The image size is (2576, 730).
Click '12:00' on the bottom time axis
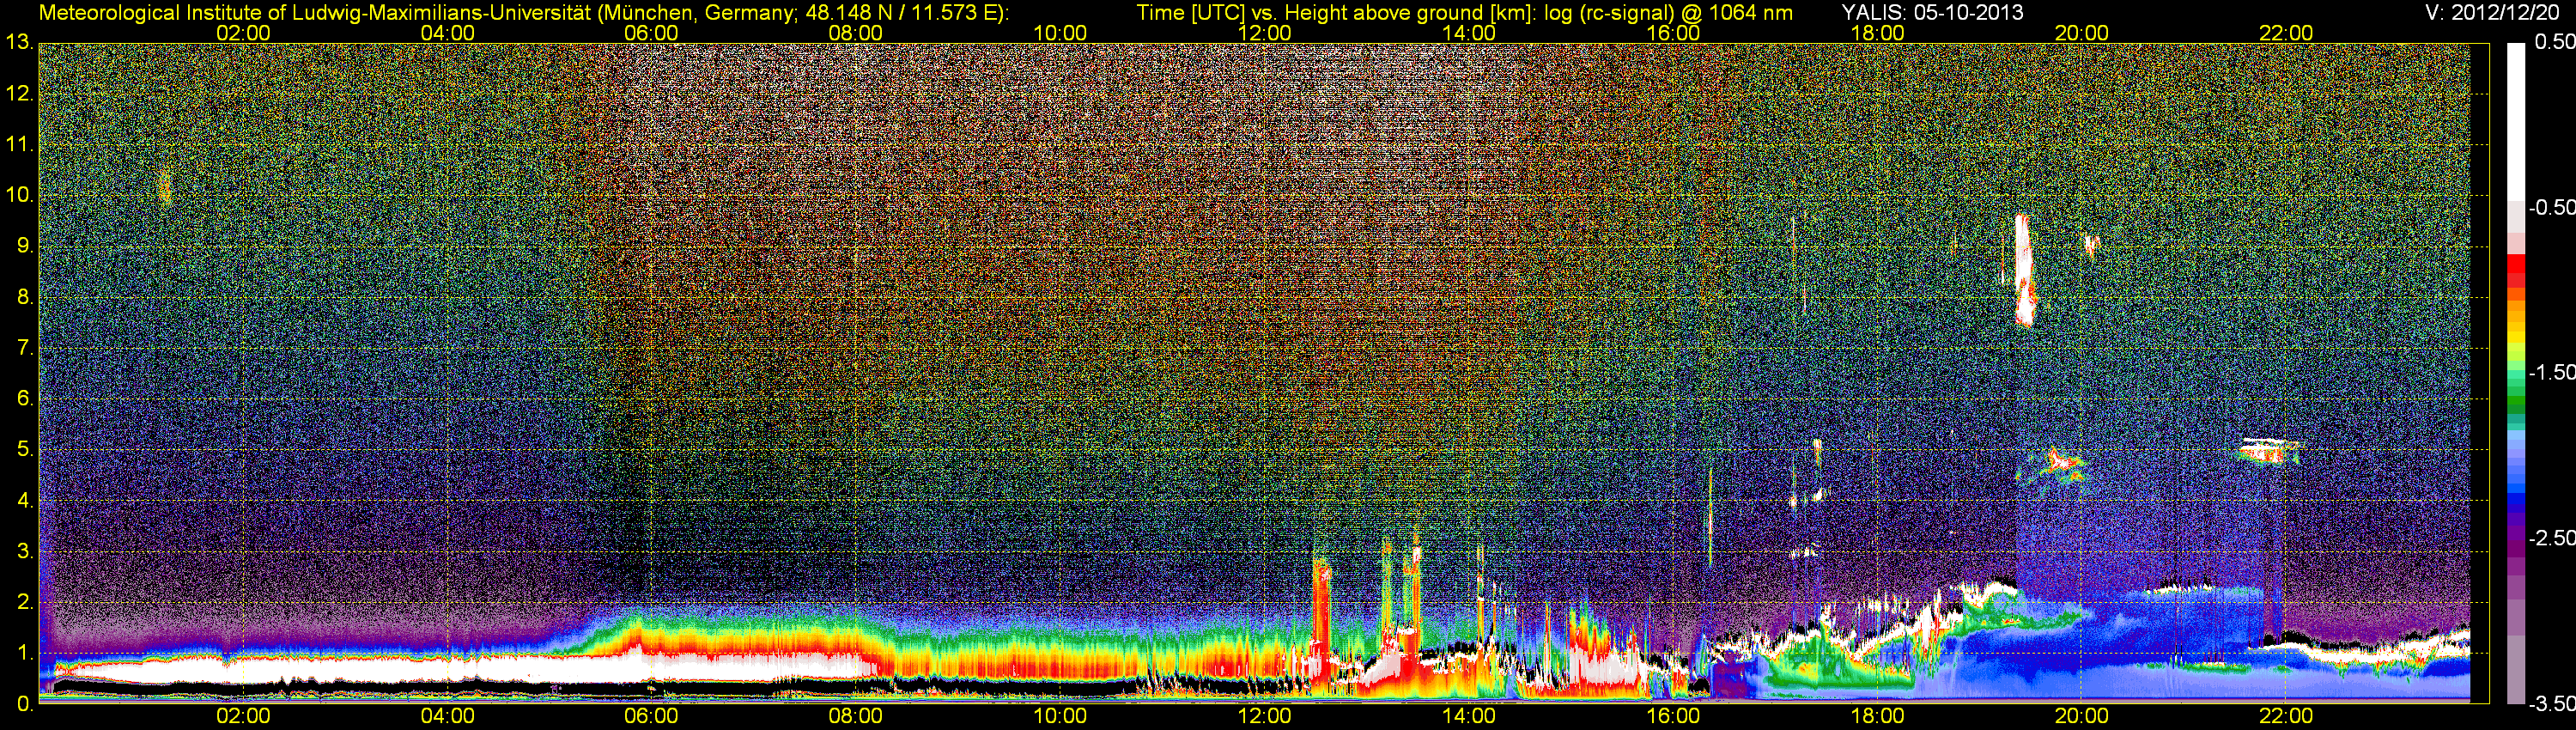[x=1264, y=716]
